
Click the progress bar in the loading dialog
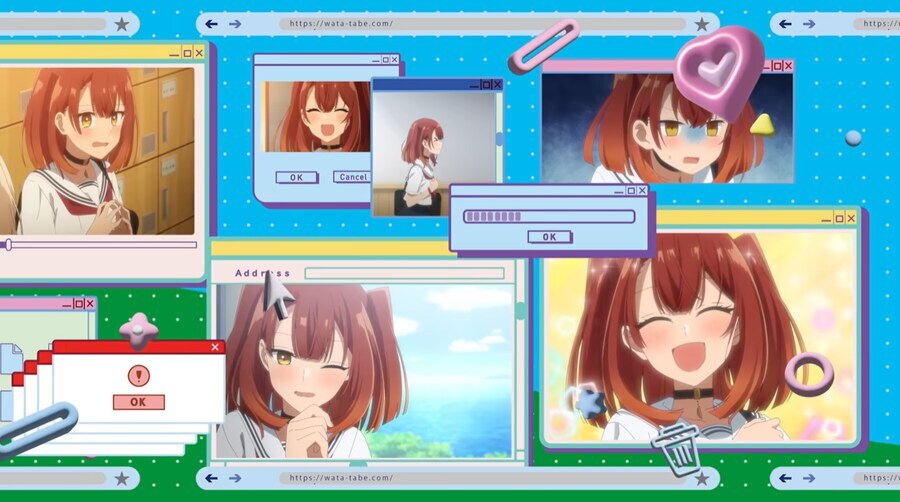click(x=549, y=216)
